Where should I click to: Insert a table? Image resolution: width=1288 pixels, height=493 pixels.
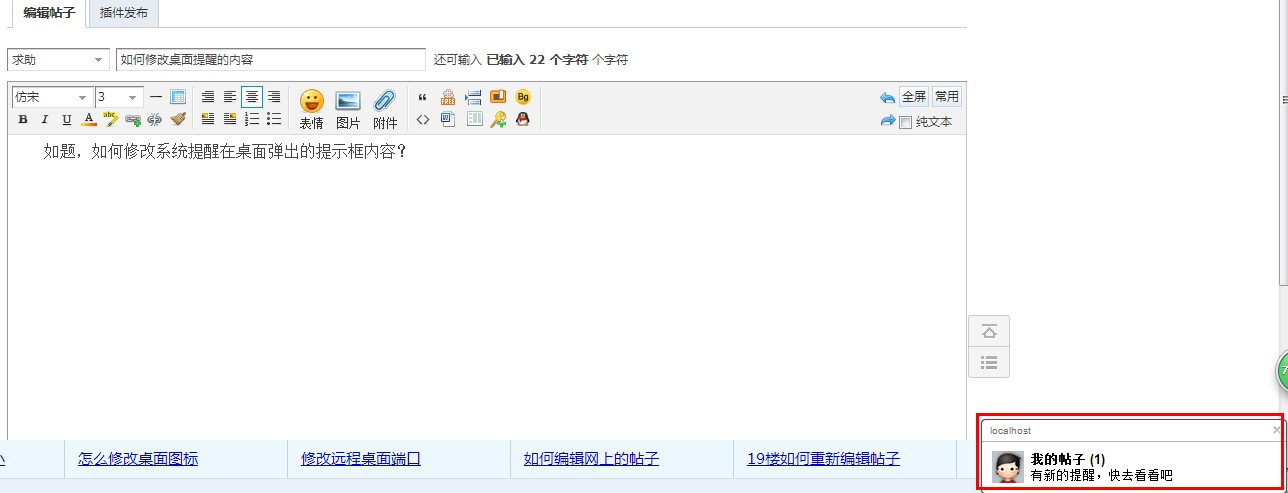coord(178,97)
